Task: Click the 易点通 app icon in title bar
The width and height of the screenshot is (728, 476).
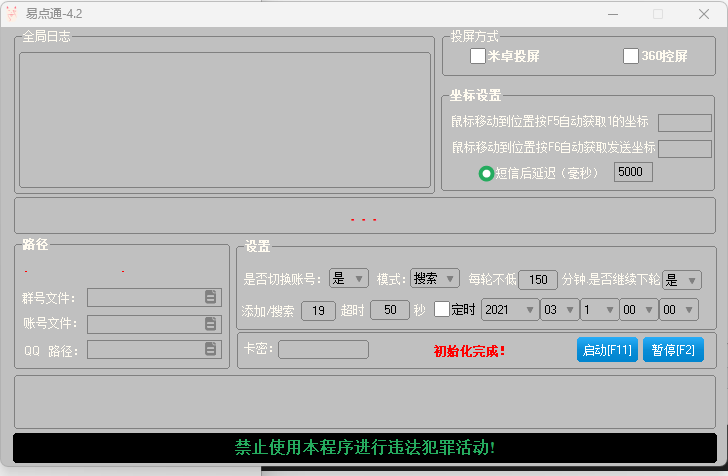Action: point(12,14)
